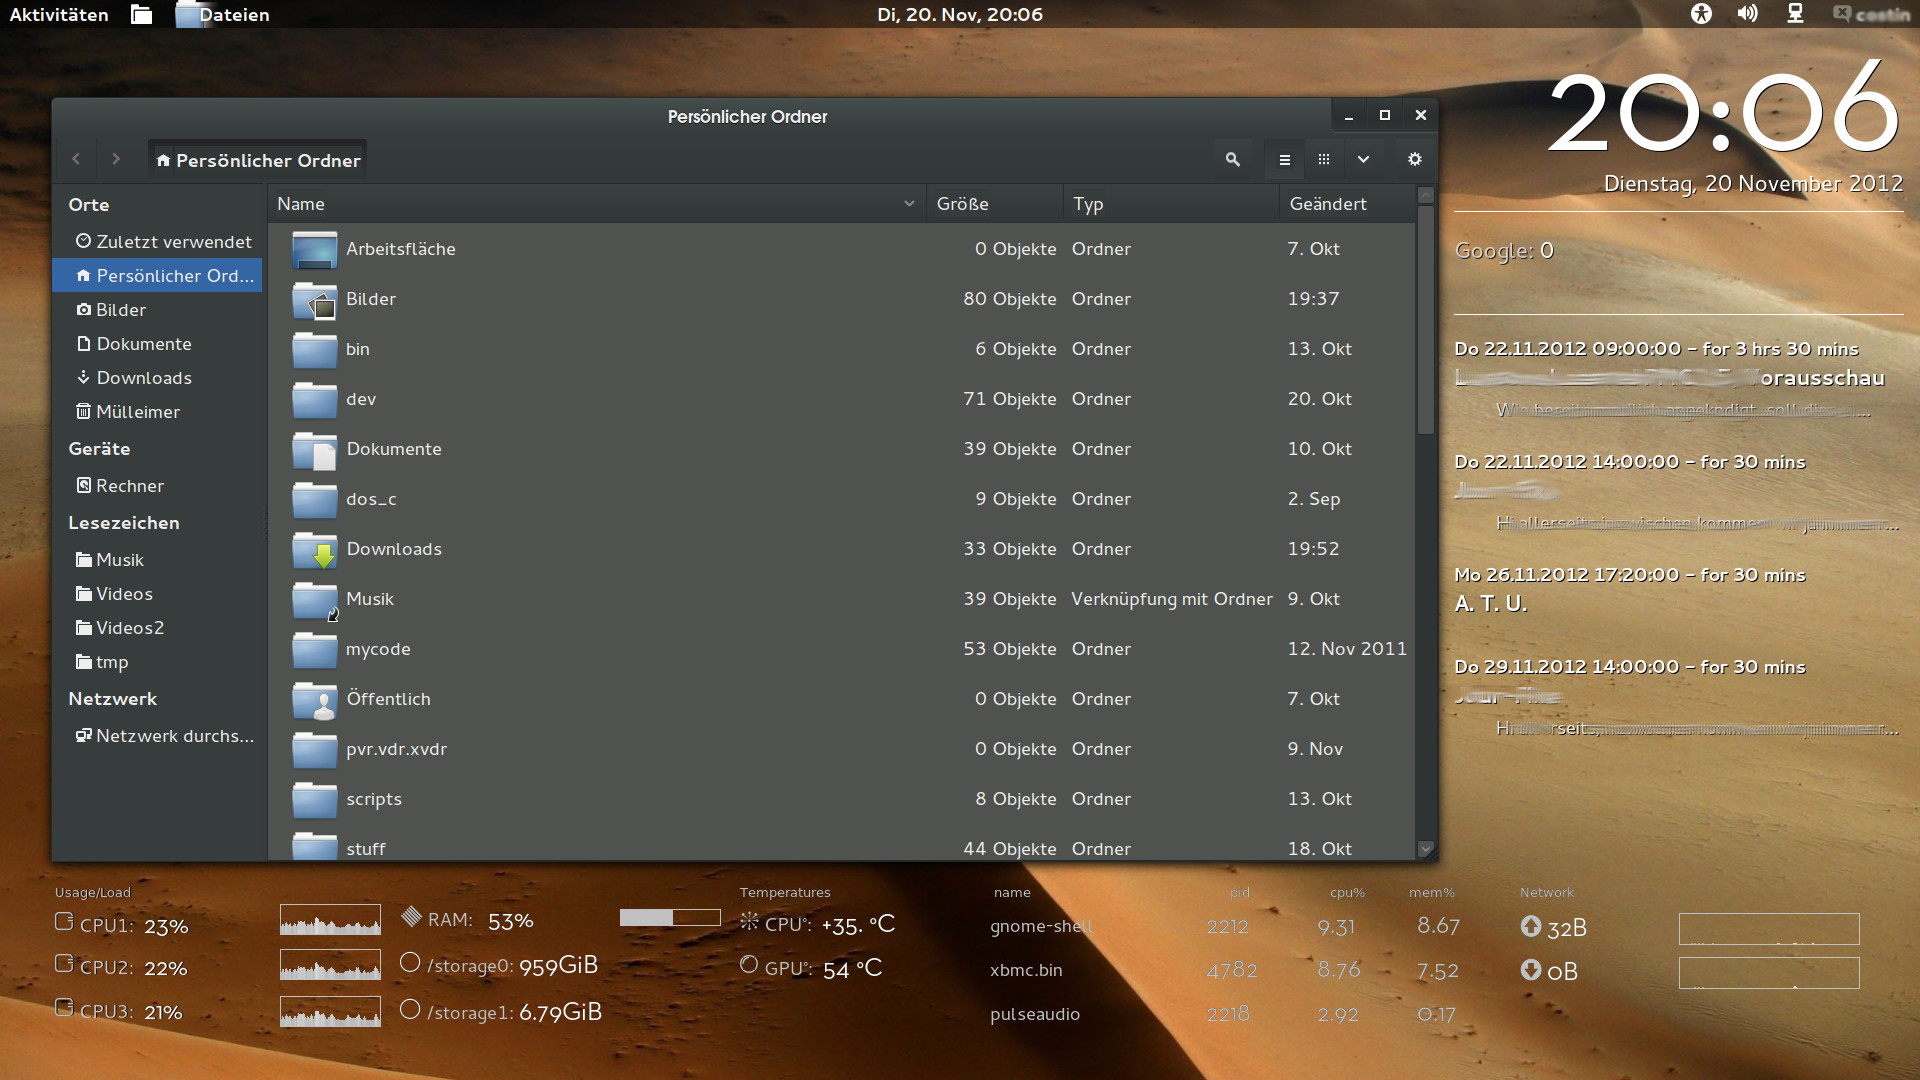The image size is (1920, 1080).
Task: Click the back navigation arrow
Action: point(76,160)
